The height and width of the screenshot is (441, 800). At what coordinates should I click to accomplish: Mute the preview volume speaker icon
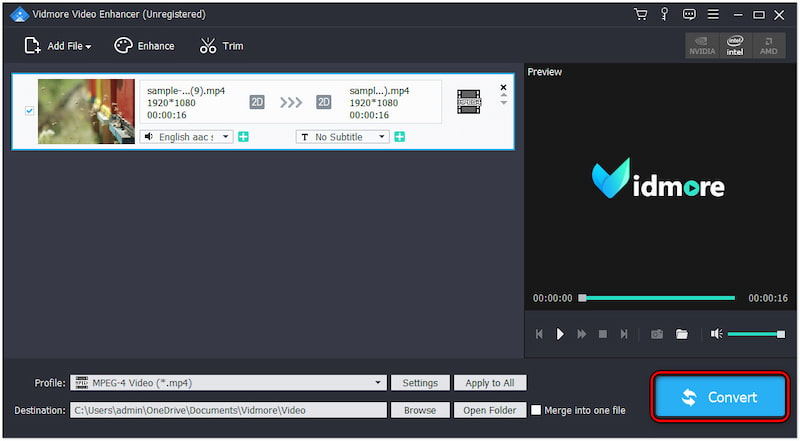pyautogui.click(x=716, y=334)
